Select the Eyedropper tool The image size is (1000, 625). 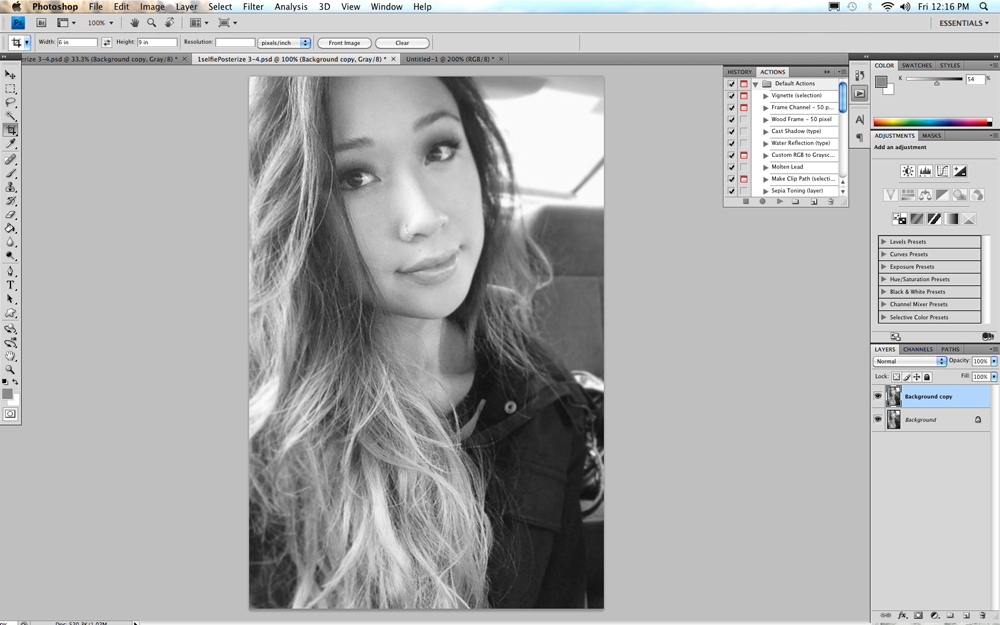point(10,144)
